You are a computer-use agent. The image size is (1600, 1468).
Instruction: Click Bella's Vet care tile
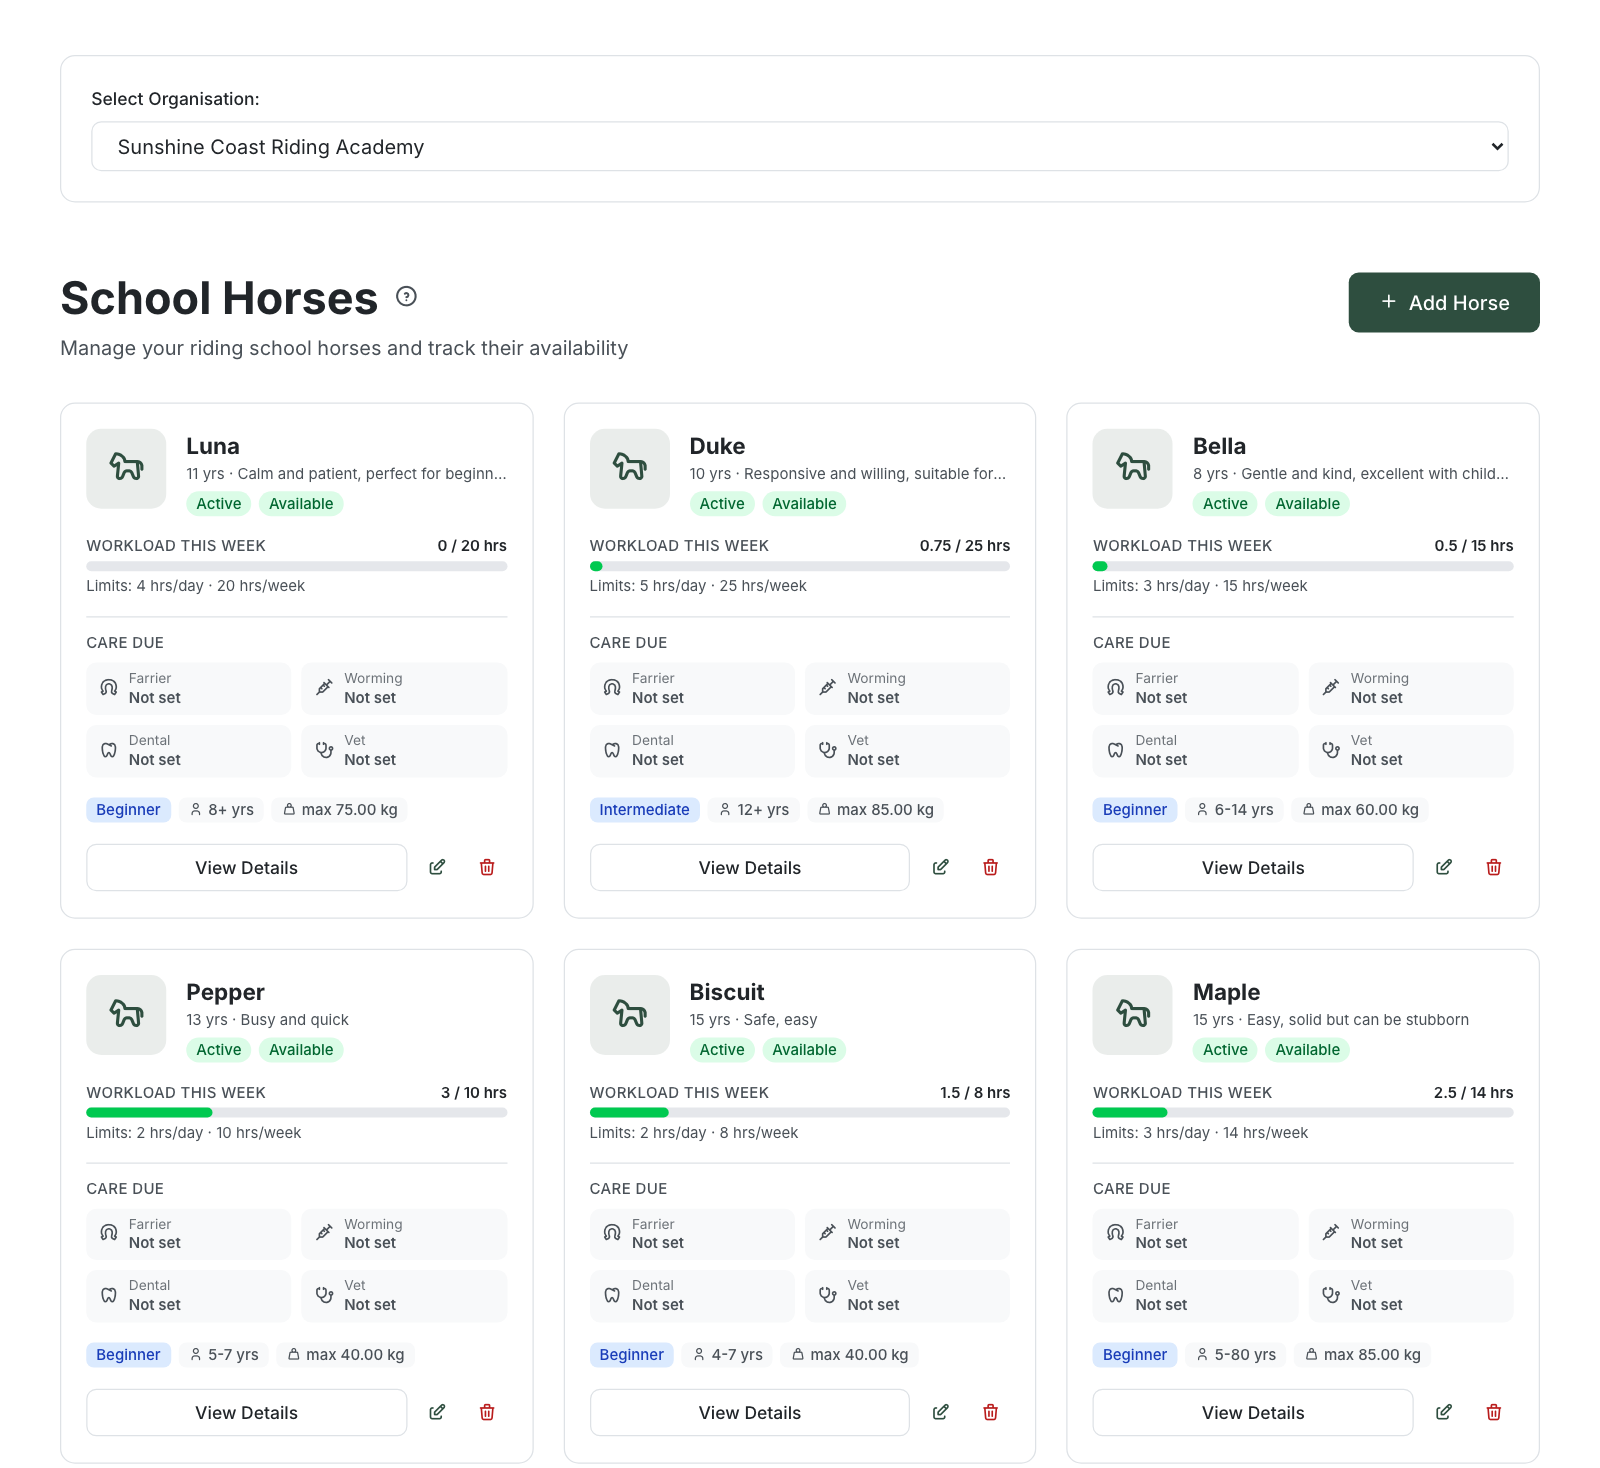point(1411,750)
